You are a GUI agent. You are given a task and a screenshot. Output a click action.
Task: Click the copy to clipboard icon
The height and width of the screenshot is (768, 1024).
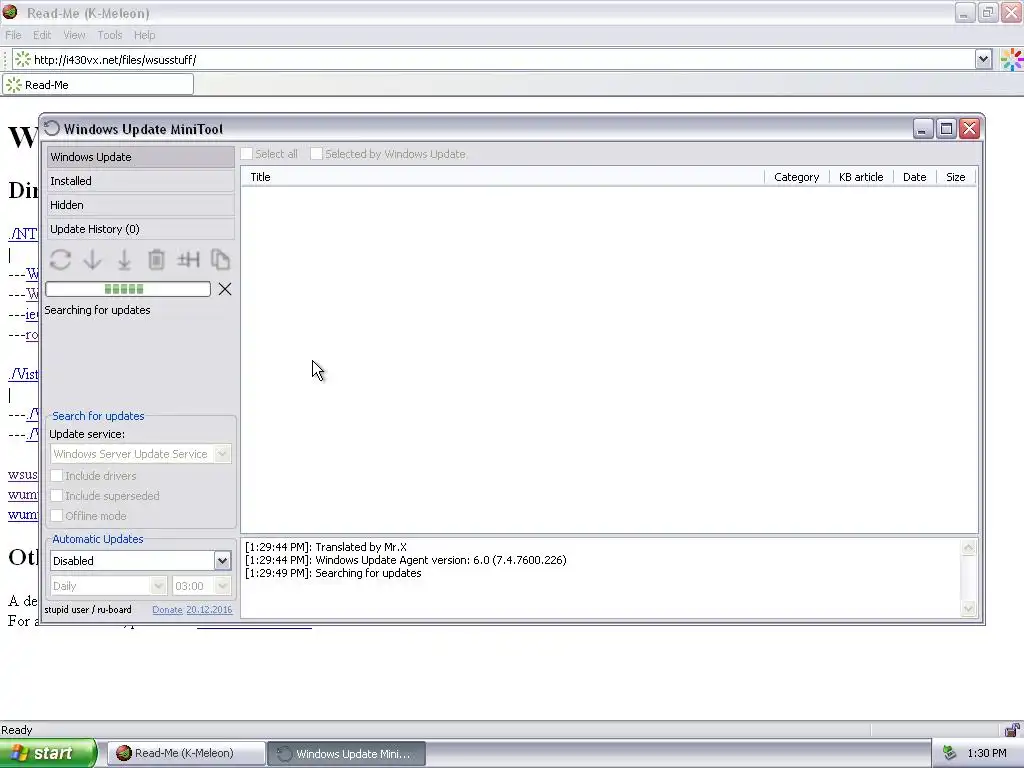(220, 260)
